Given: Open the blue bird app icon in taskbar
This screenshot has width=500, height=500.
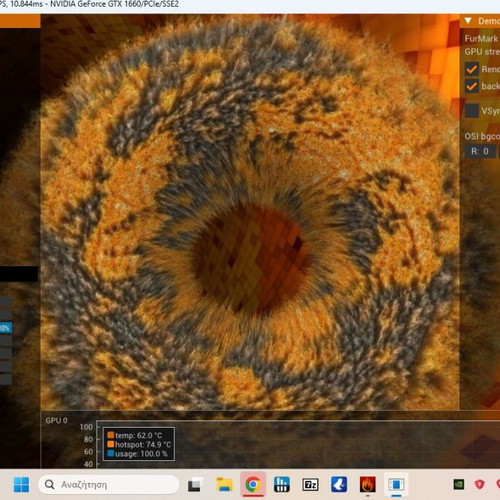Looking at the screenshot, I should [x=339, y=485].
